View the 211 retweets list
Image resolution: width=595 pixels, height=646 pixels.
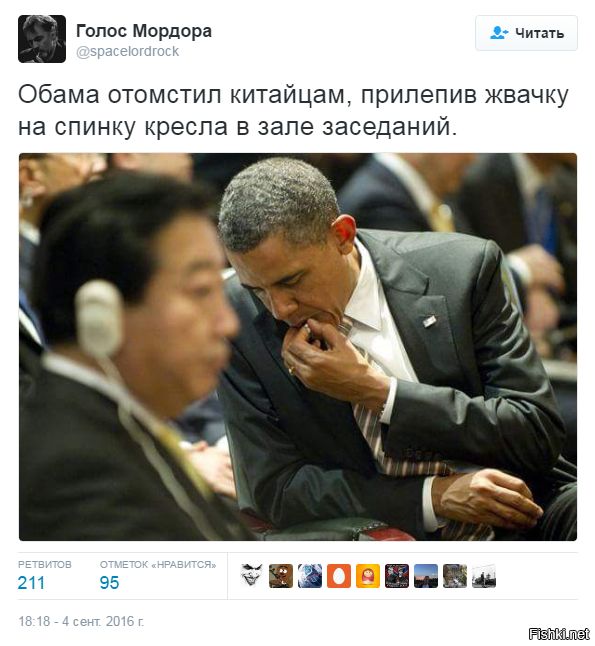click(31, 583)
